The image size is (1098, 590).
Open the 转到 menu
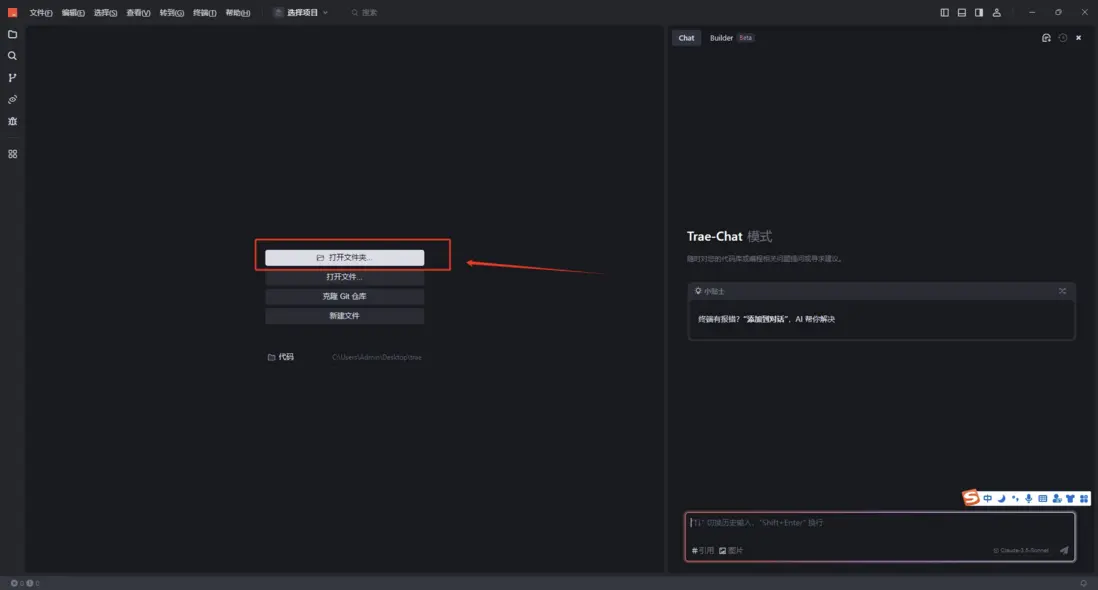click(172, 13)
